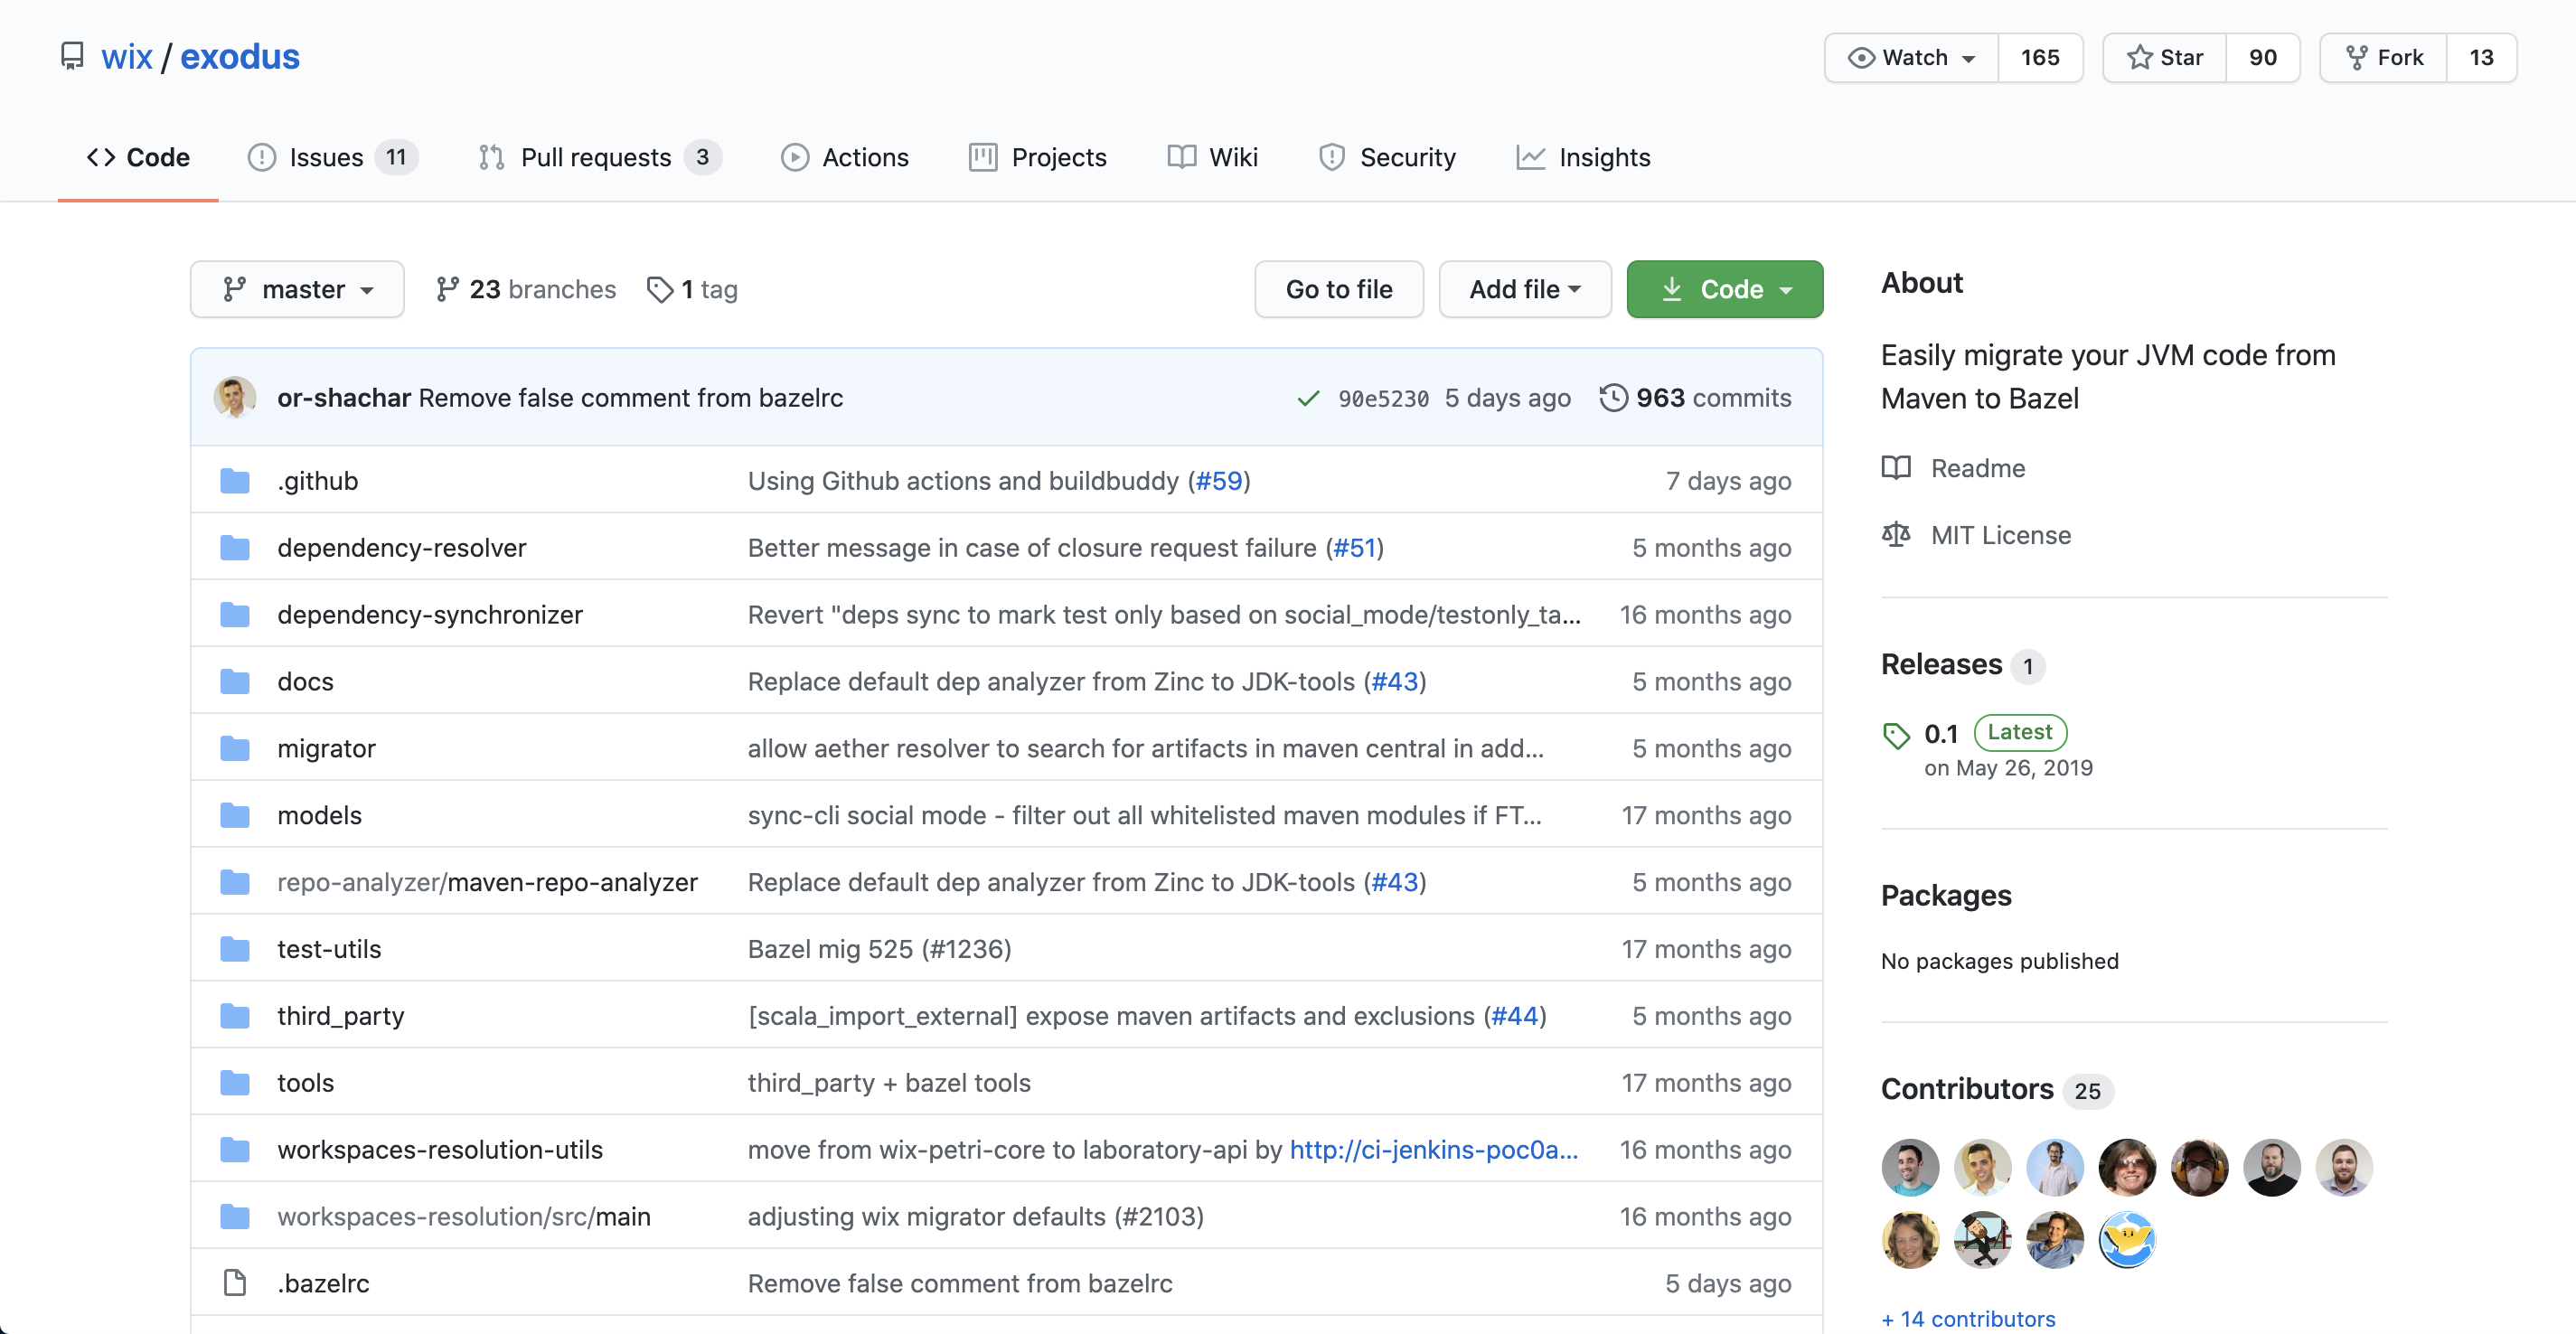Click the Fork repository button

coord(2384,58)
